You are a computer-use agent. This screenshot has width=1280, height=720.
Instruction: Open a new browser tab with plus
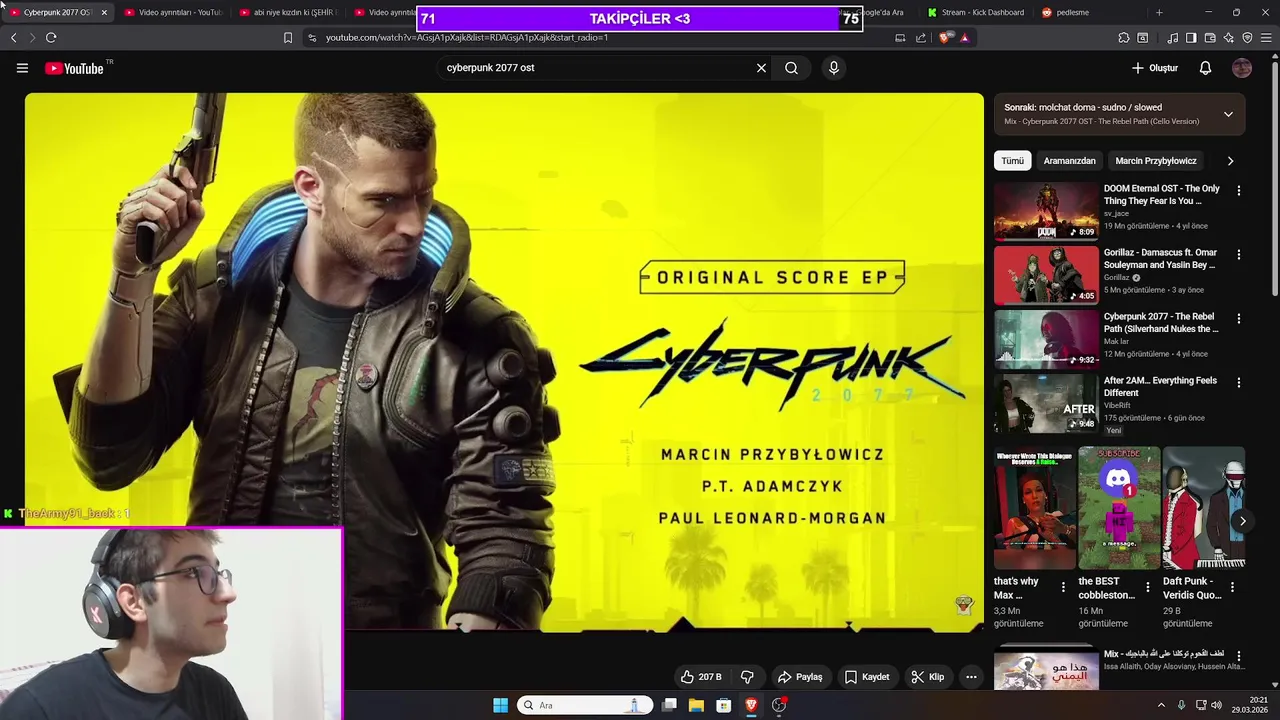(1159, 12)
